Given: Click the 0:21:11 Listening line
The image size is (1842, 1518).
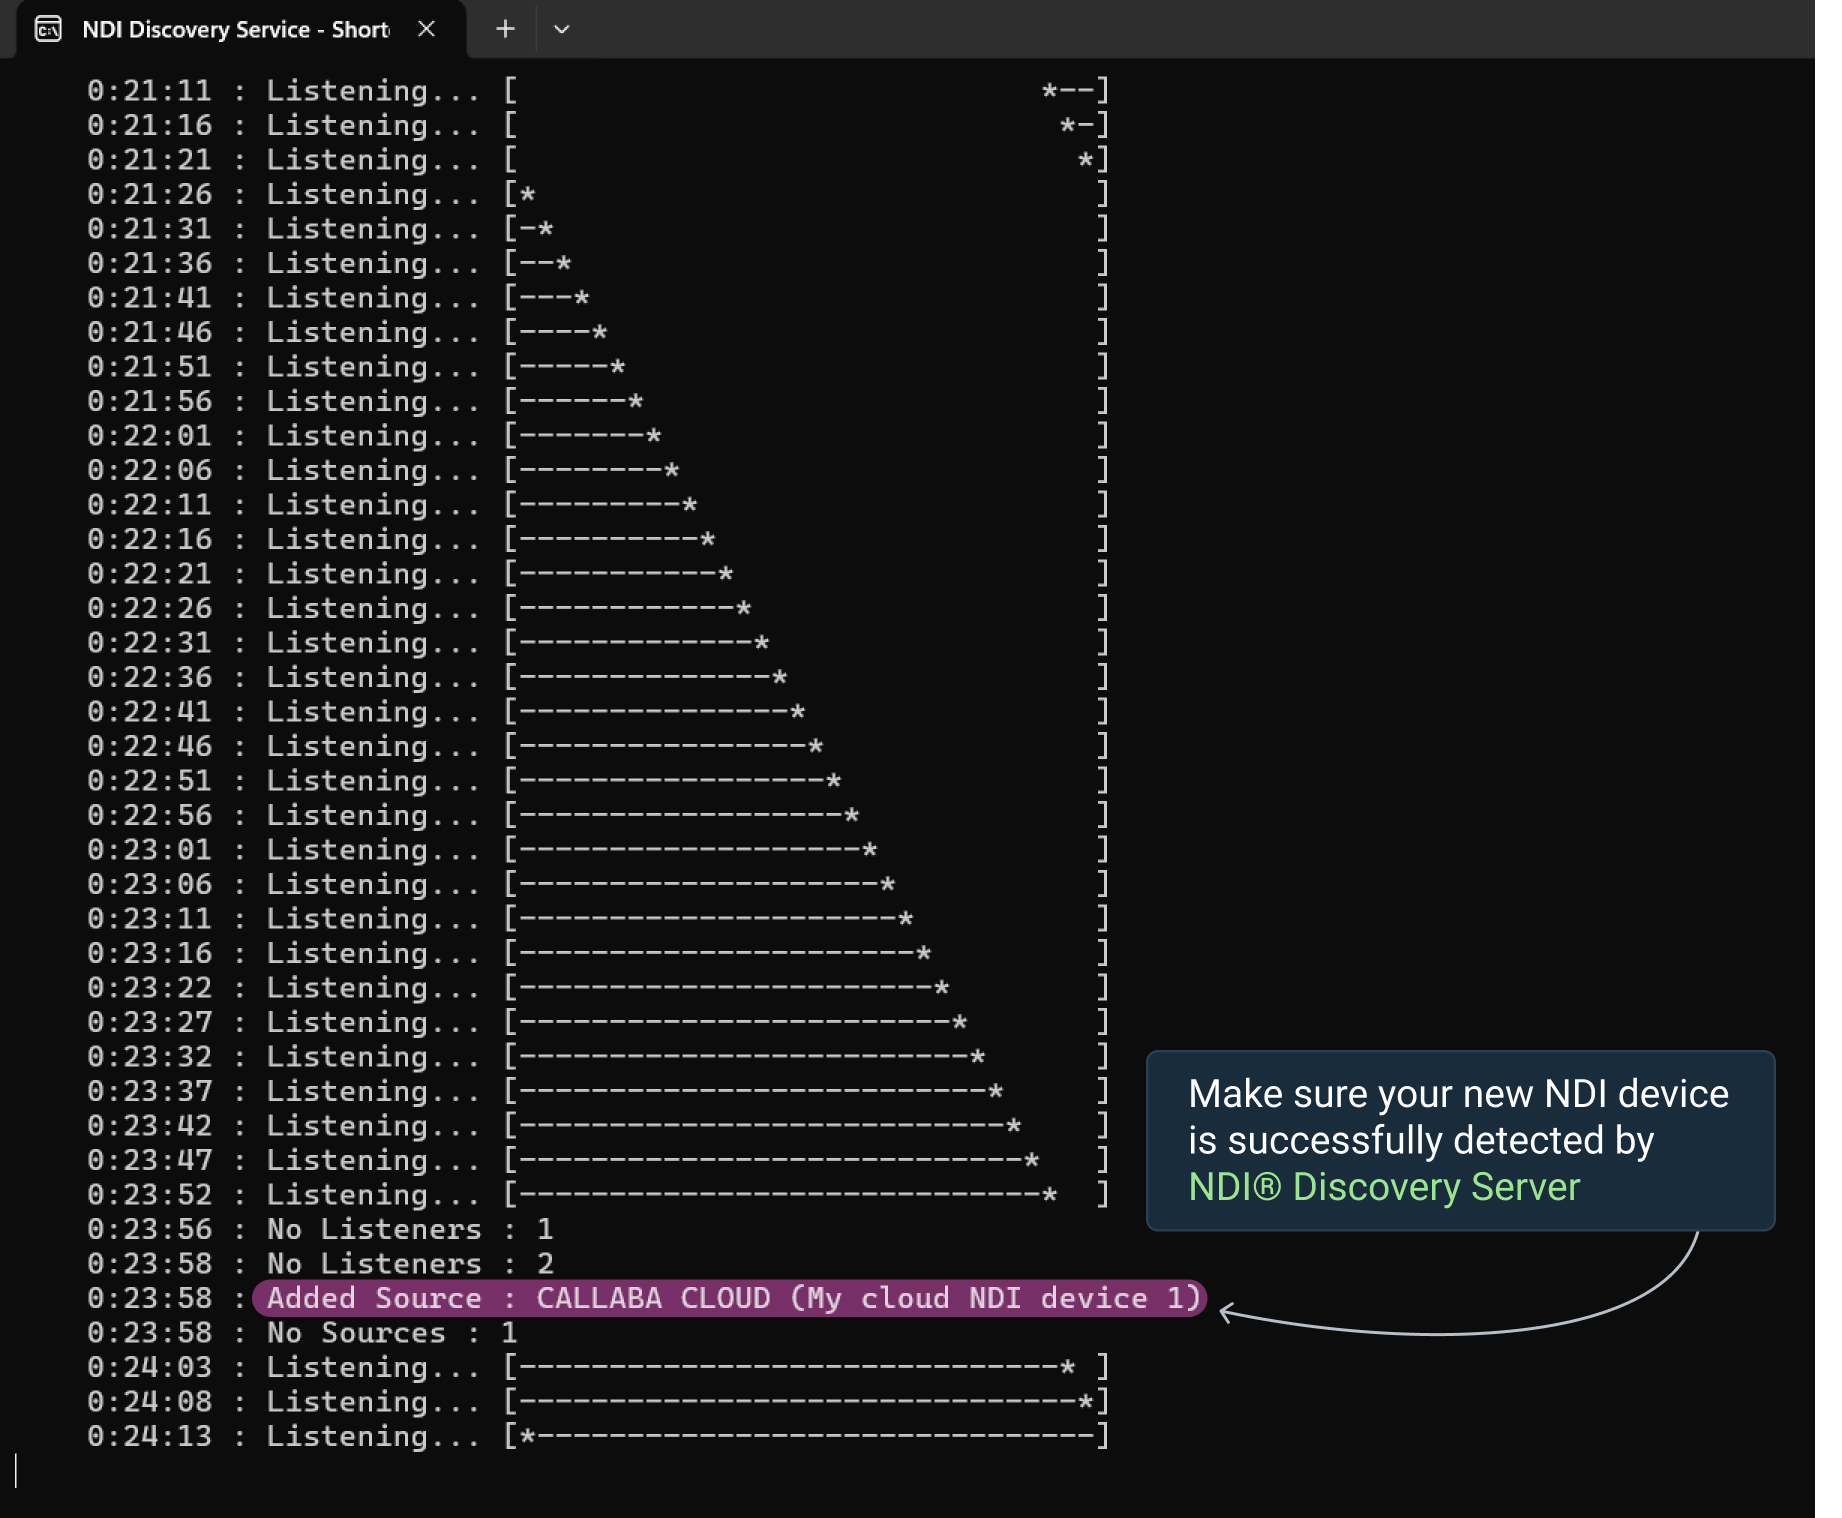Looking at the screenshot, I should [x=598, y=91].
